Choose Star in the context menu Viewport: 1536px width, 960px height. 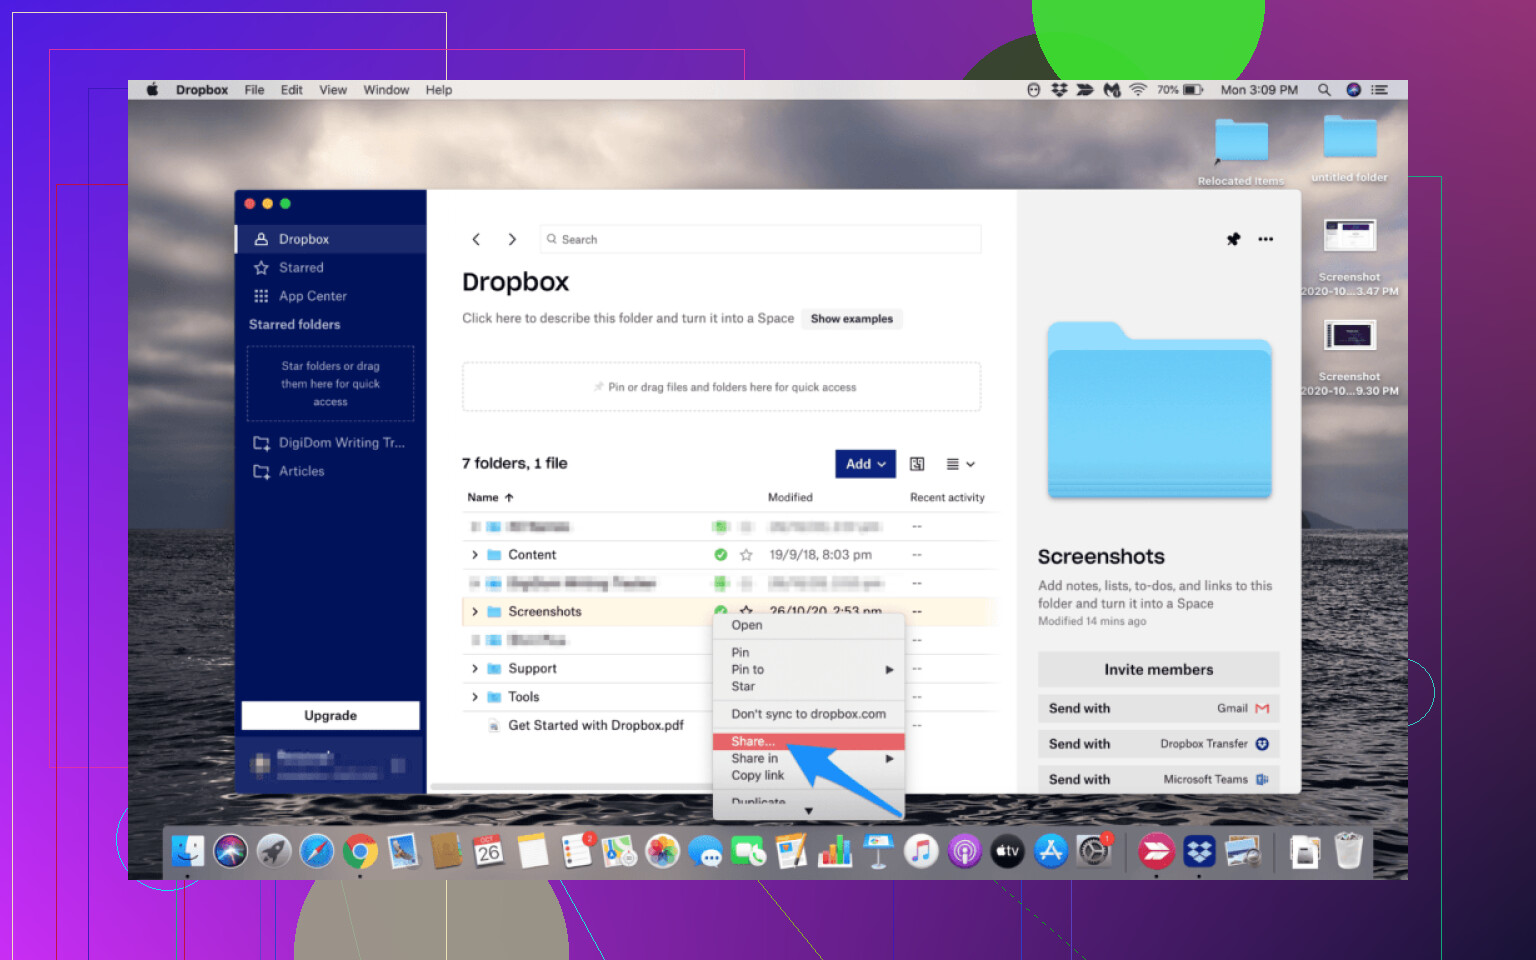(808, 687)
